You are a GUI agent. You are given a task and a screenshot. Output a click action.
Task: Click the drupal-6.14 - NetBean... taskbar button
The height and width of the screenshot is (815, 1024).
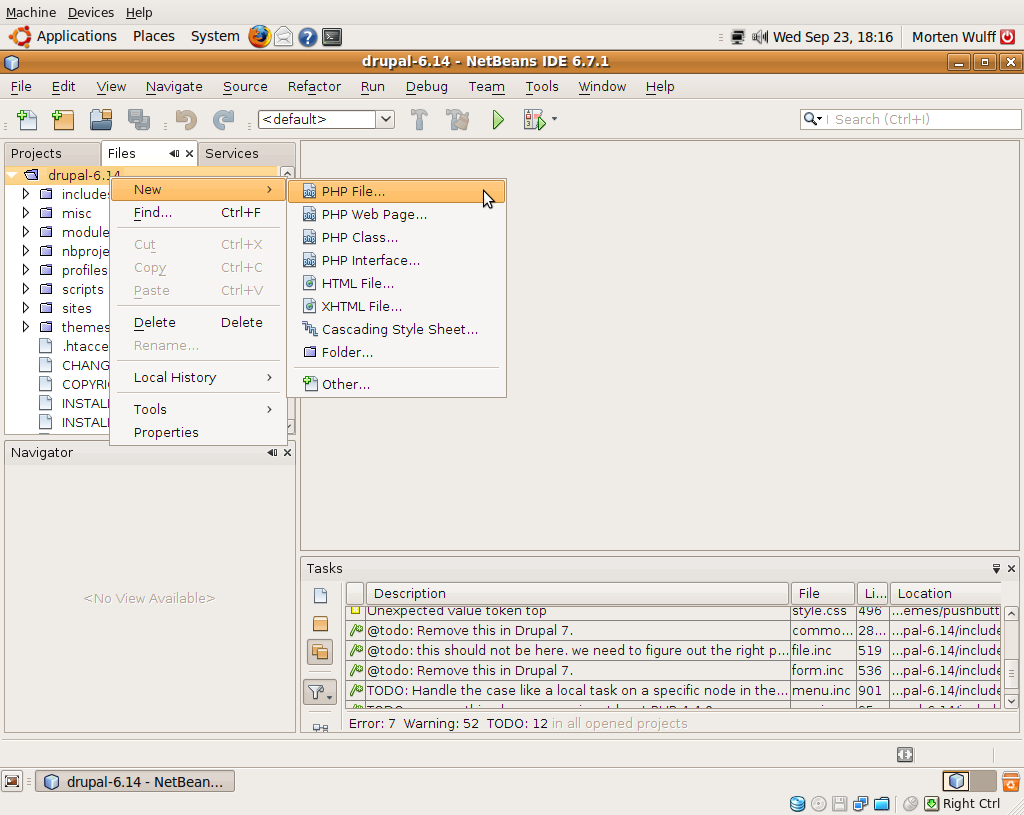[x=135, y=782]
